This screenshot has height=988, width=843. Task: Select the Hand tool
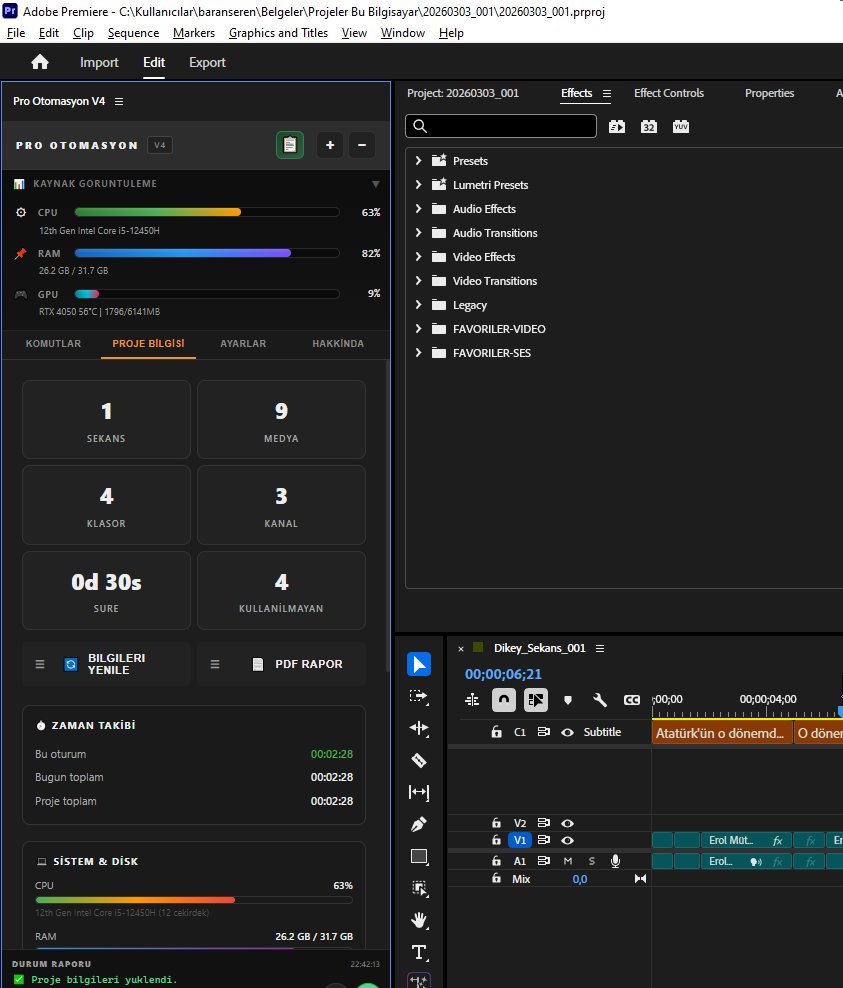(419, 920)
